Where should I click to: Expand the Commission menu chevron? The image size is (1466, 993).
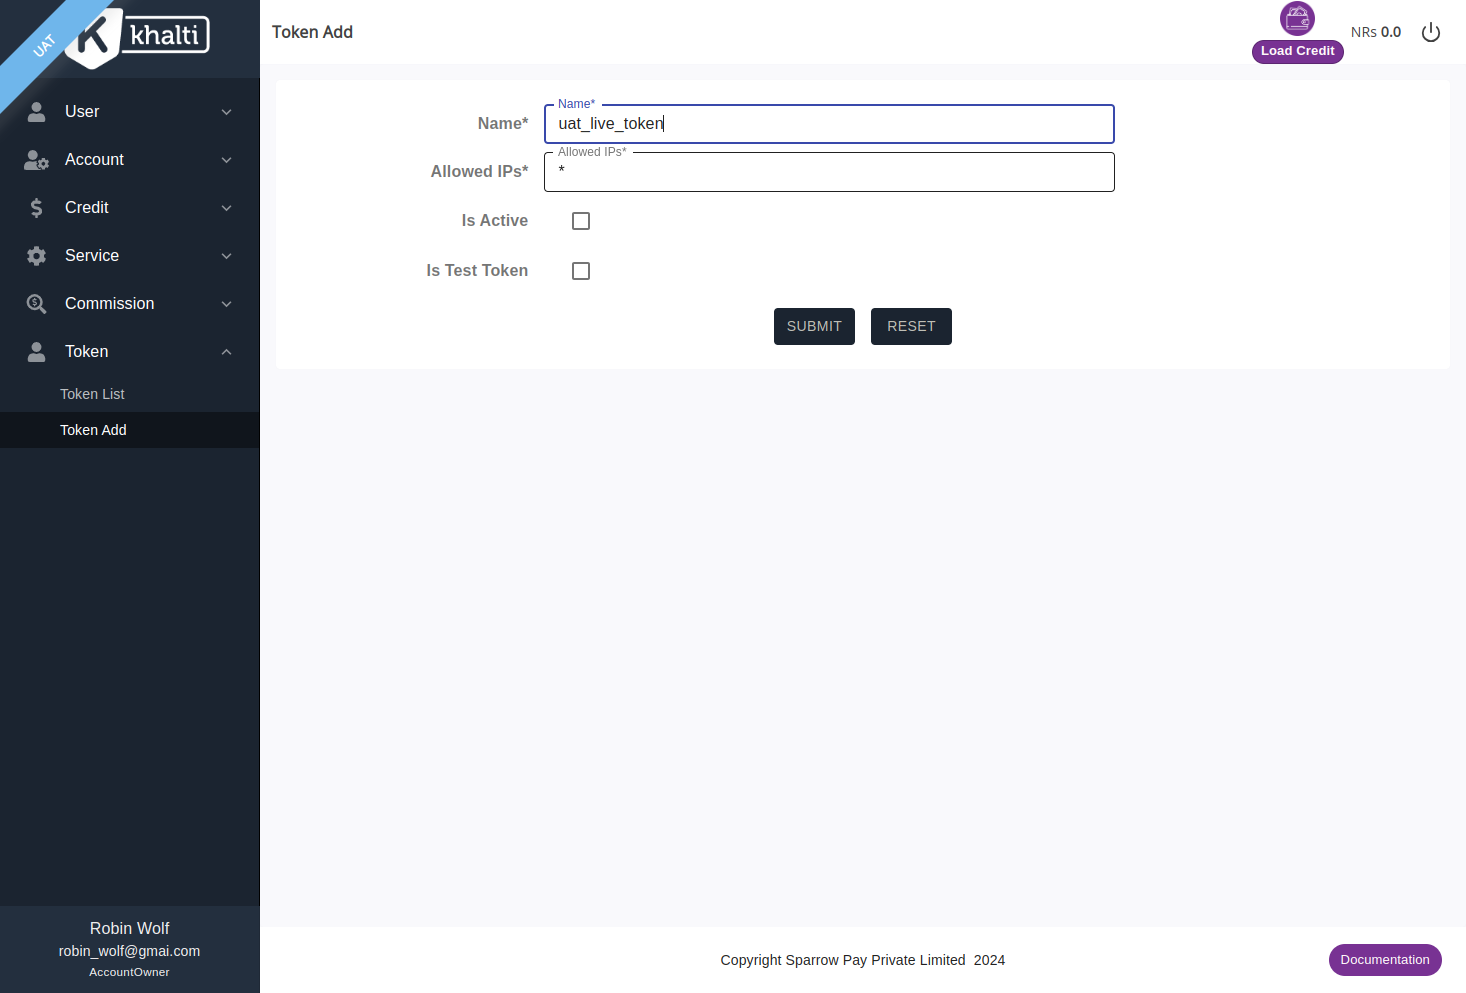pos(227,304)
